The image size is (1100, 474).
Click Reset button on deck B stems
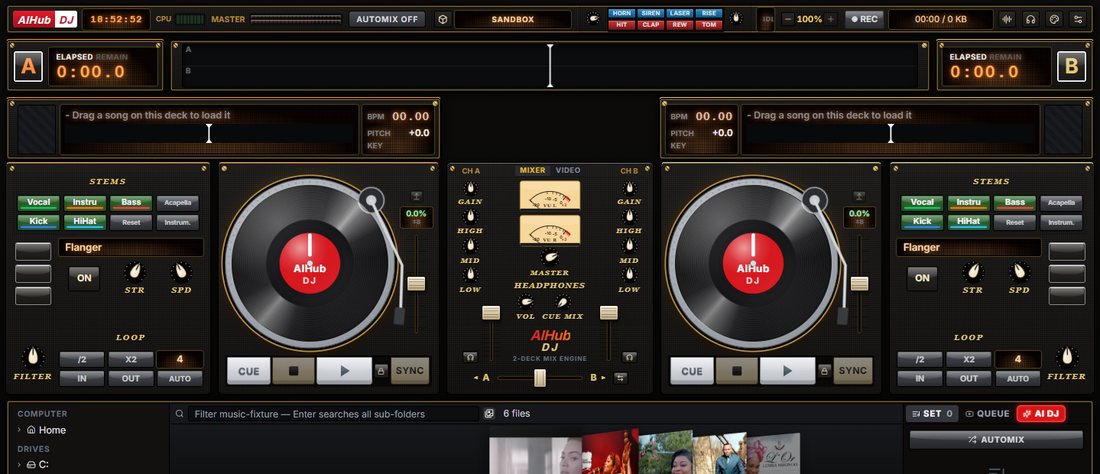1015,222
